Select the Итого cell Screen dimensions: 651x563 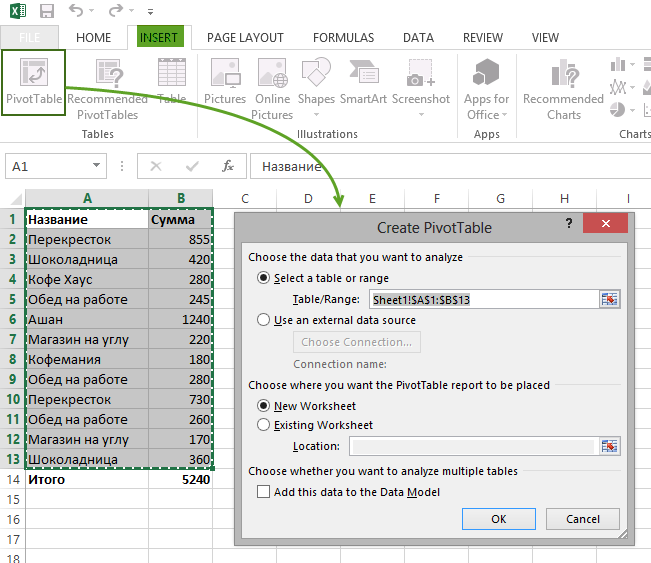(87, 480)
